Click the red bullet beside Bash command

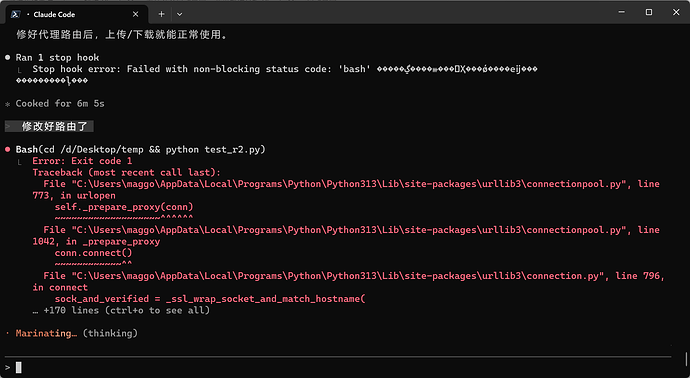point(7,150)
